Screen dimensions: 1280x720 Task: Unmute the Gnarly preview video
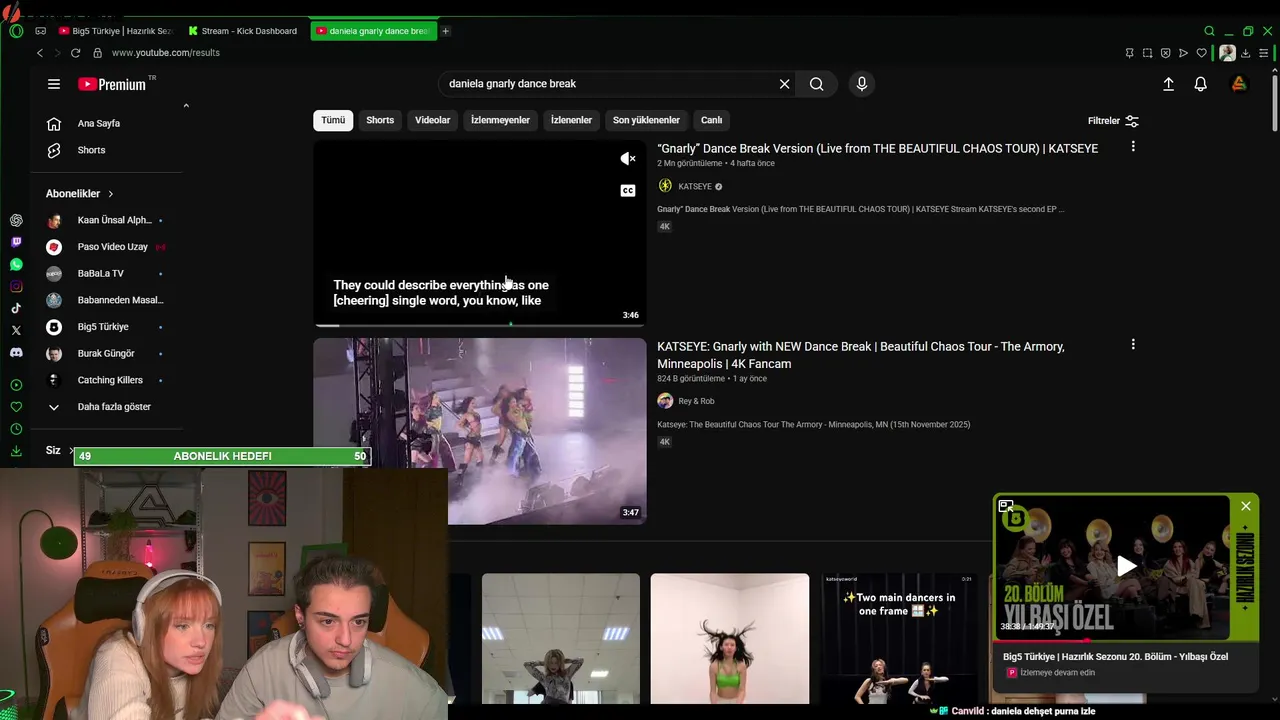pyautogui.click(x=628, y=158)
